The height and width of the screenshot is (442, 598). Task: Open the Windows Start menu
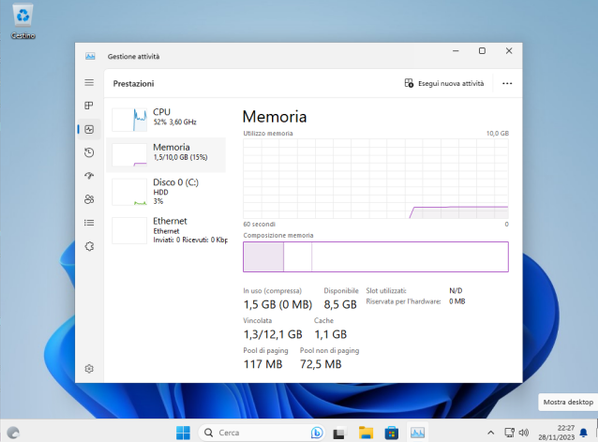[183, 432]
